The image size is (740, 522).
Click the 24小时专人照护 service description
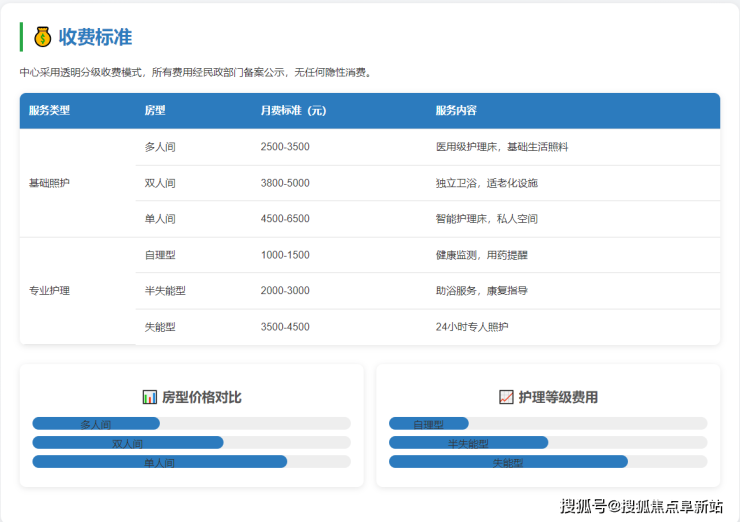472,327
